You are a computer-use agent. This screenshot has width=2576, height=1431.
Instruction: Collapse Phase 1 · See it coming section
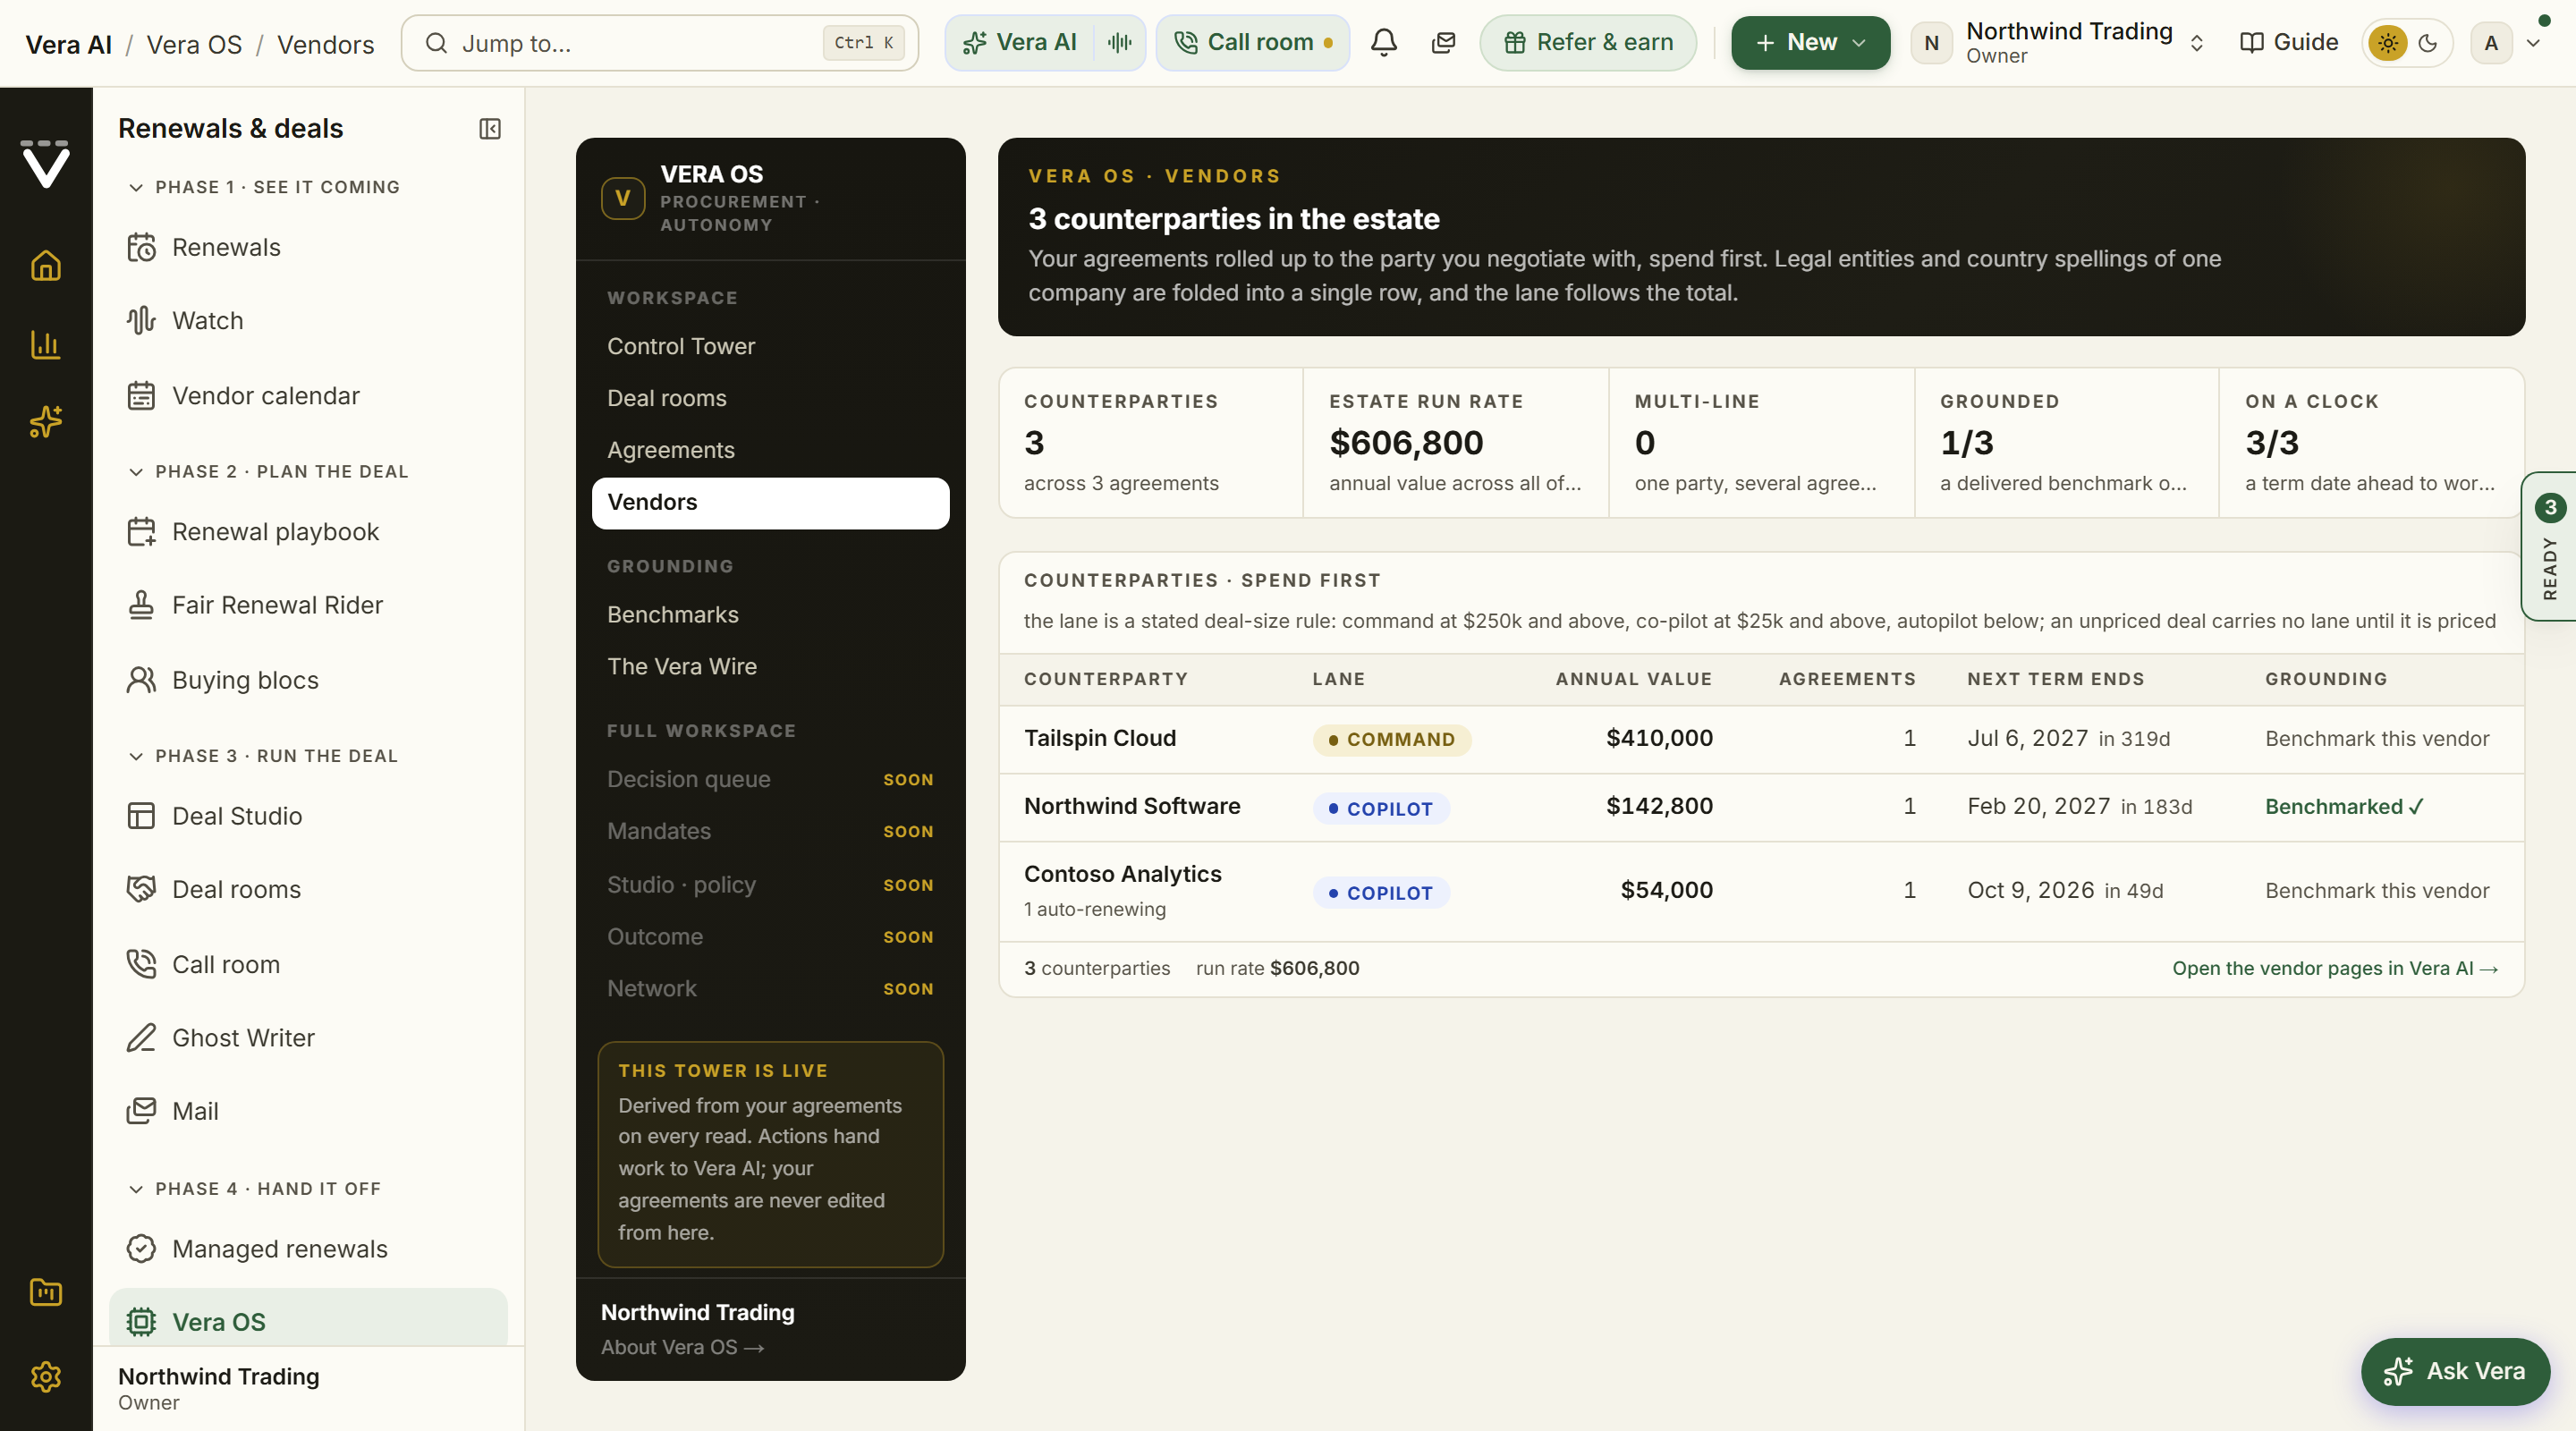click(x=264, y=187)
